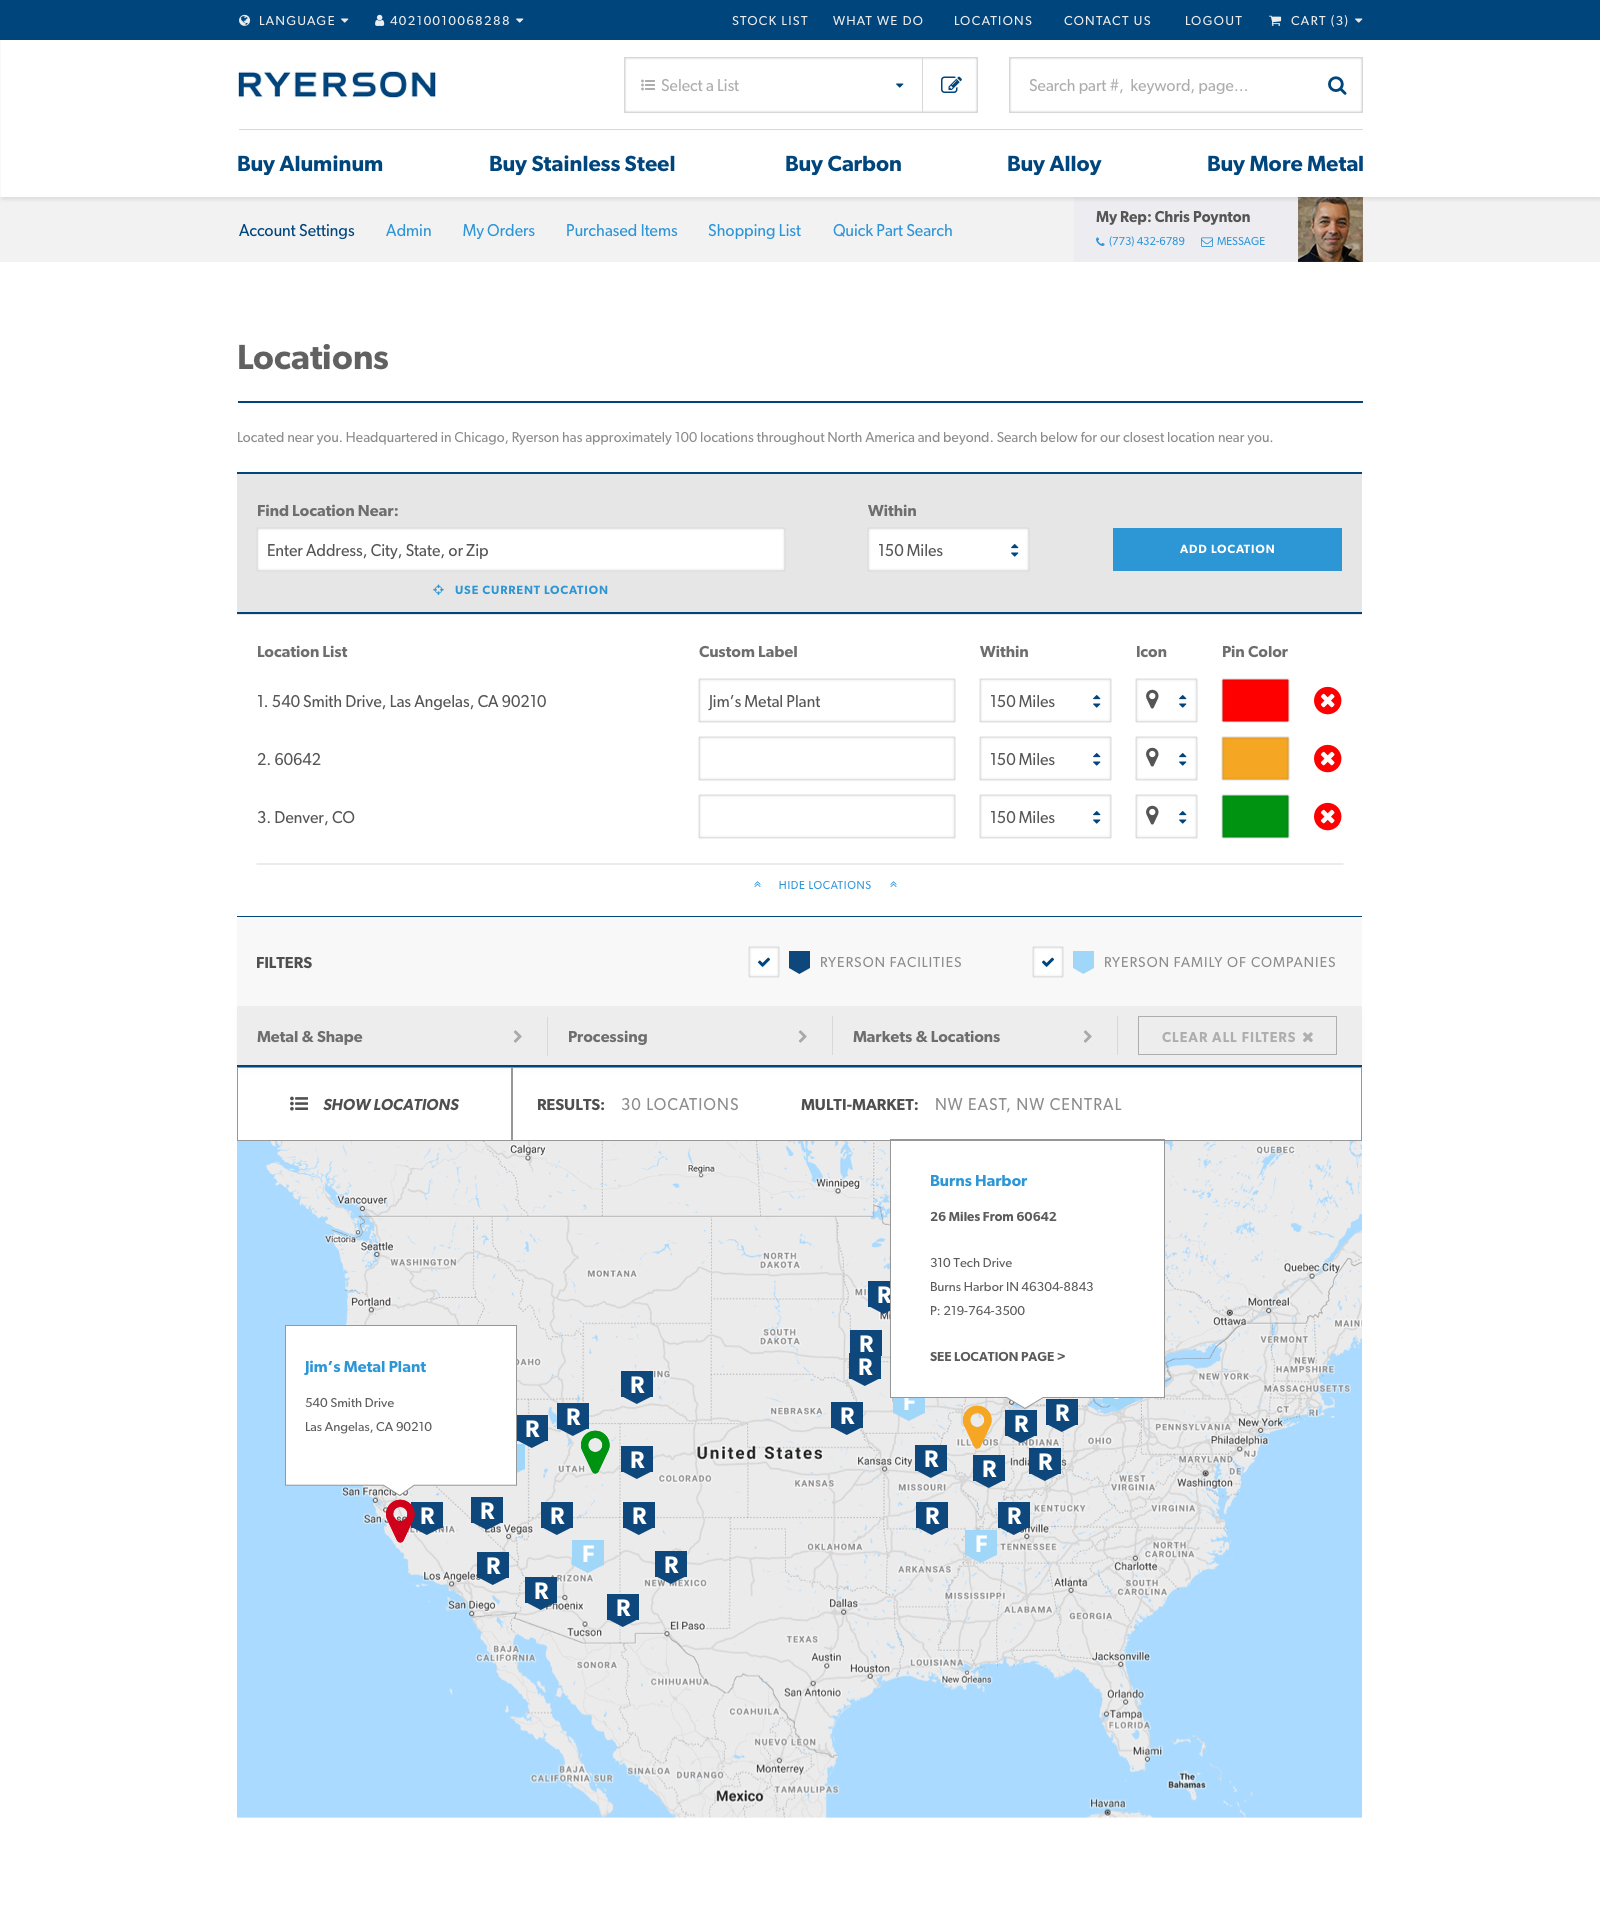The width and height of the screenshot is (1600, 1920).
Task: Click the edit list pencil icon
Action: (950, 85)
